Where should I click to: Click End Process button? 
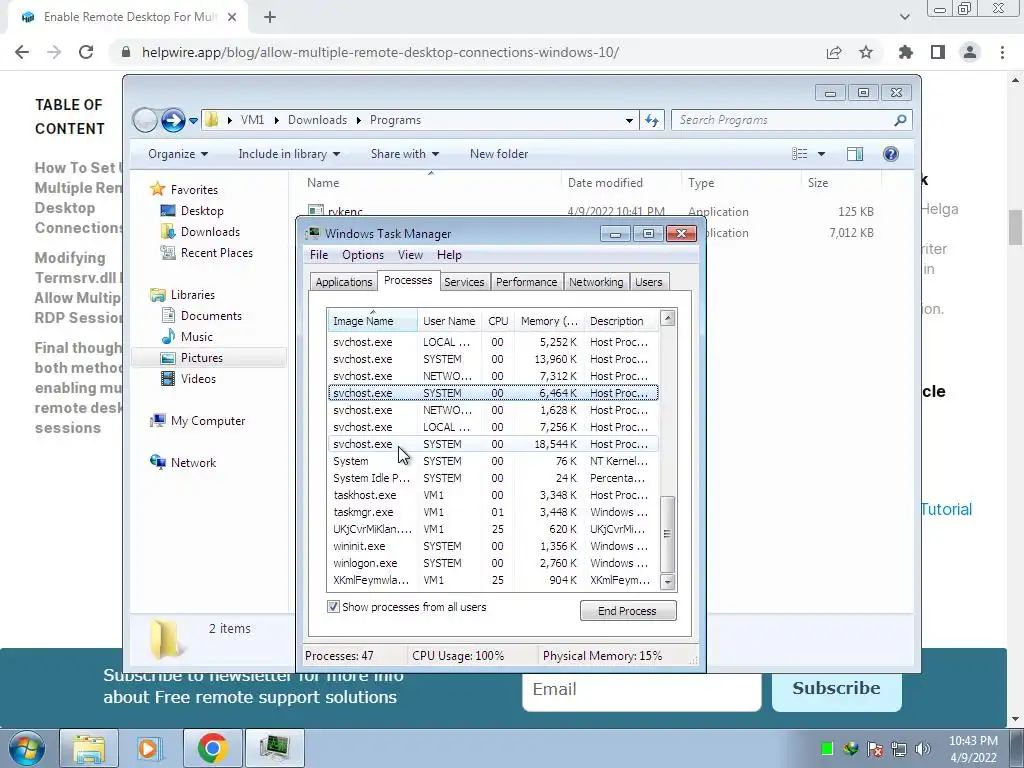click(x=628, y=611)
